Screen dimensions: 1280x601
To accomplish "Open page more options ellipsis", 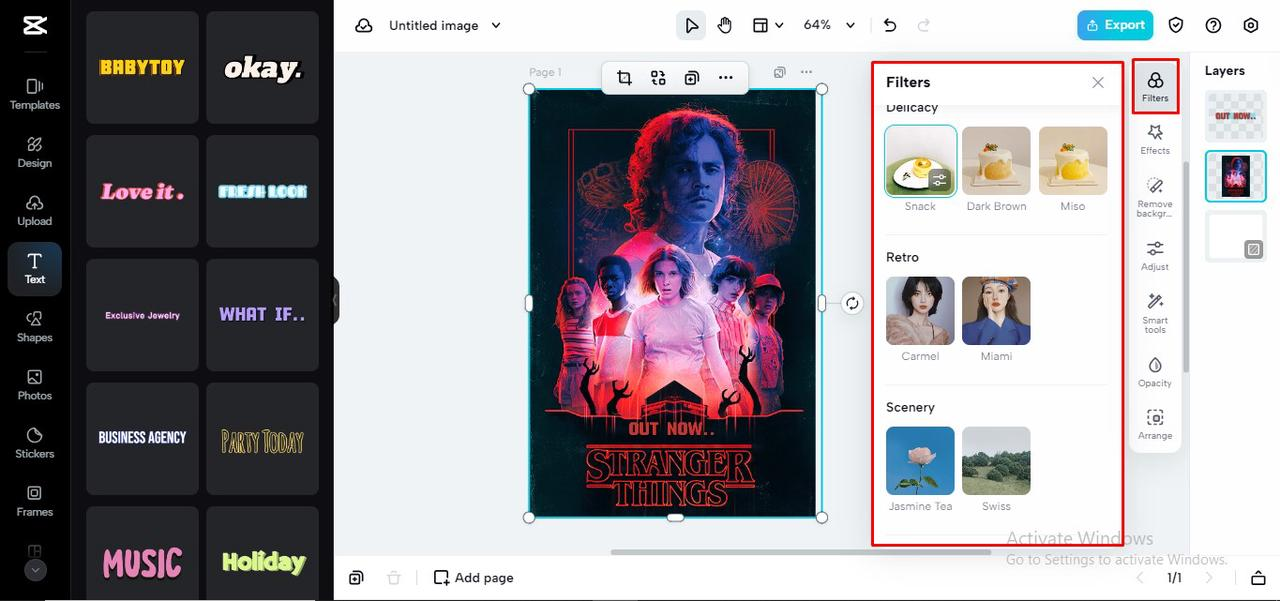I will click(806, 72).
